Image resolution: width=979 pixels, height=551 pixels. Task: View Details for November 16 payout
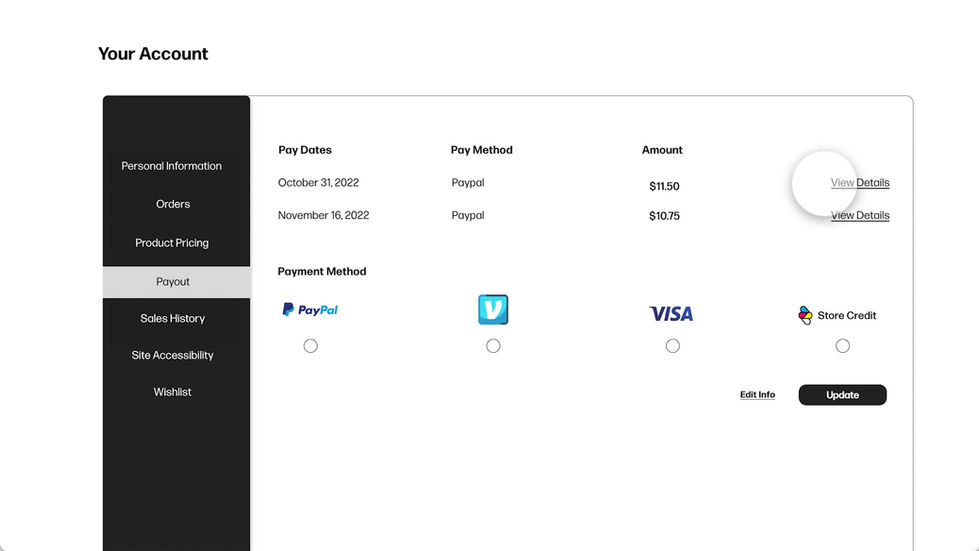[x=860, y=215]
